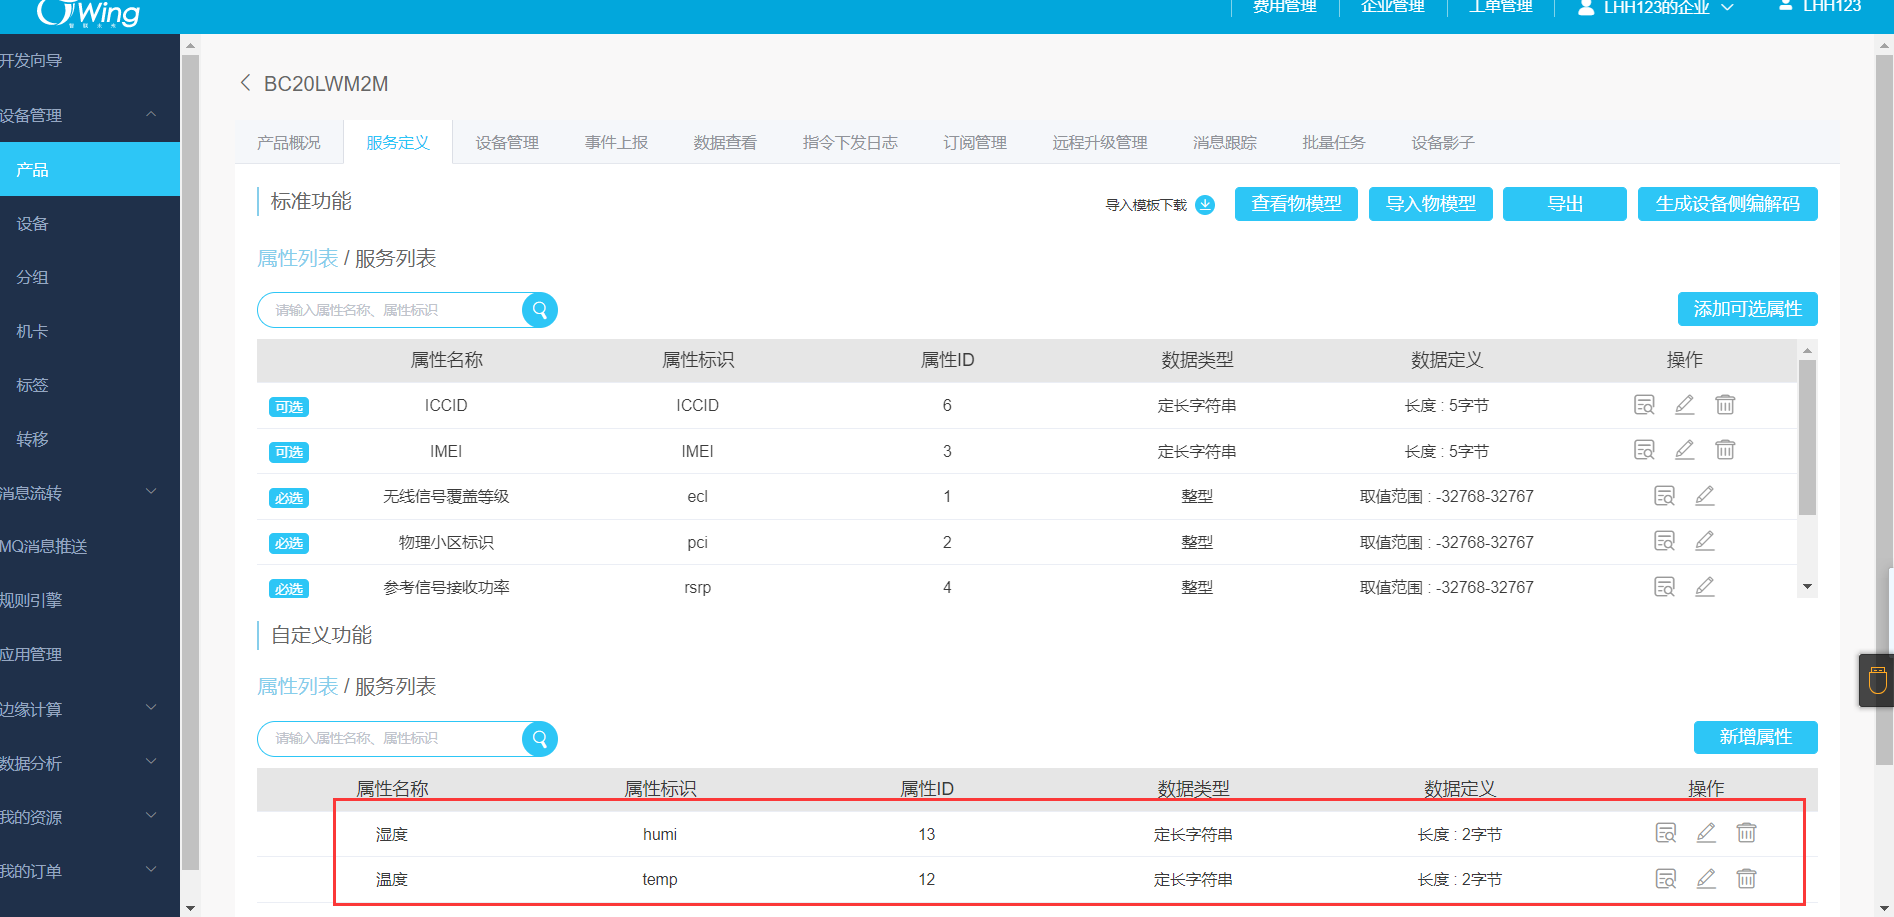Screen dimensions: 1894x917
Task: Click search icon in 标准功能 section
Action: pyautogui.click(x=540, y=310)
